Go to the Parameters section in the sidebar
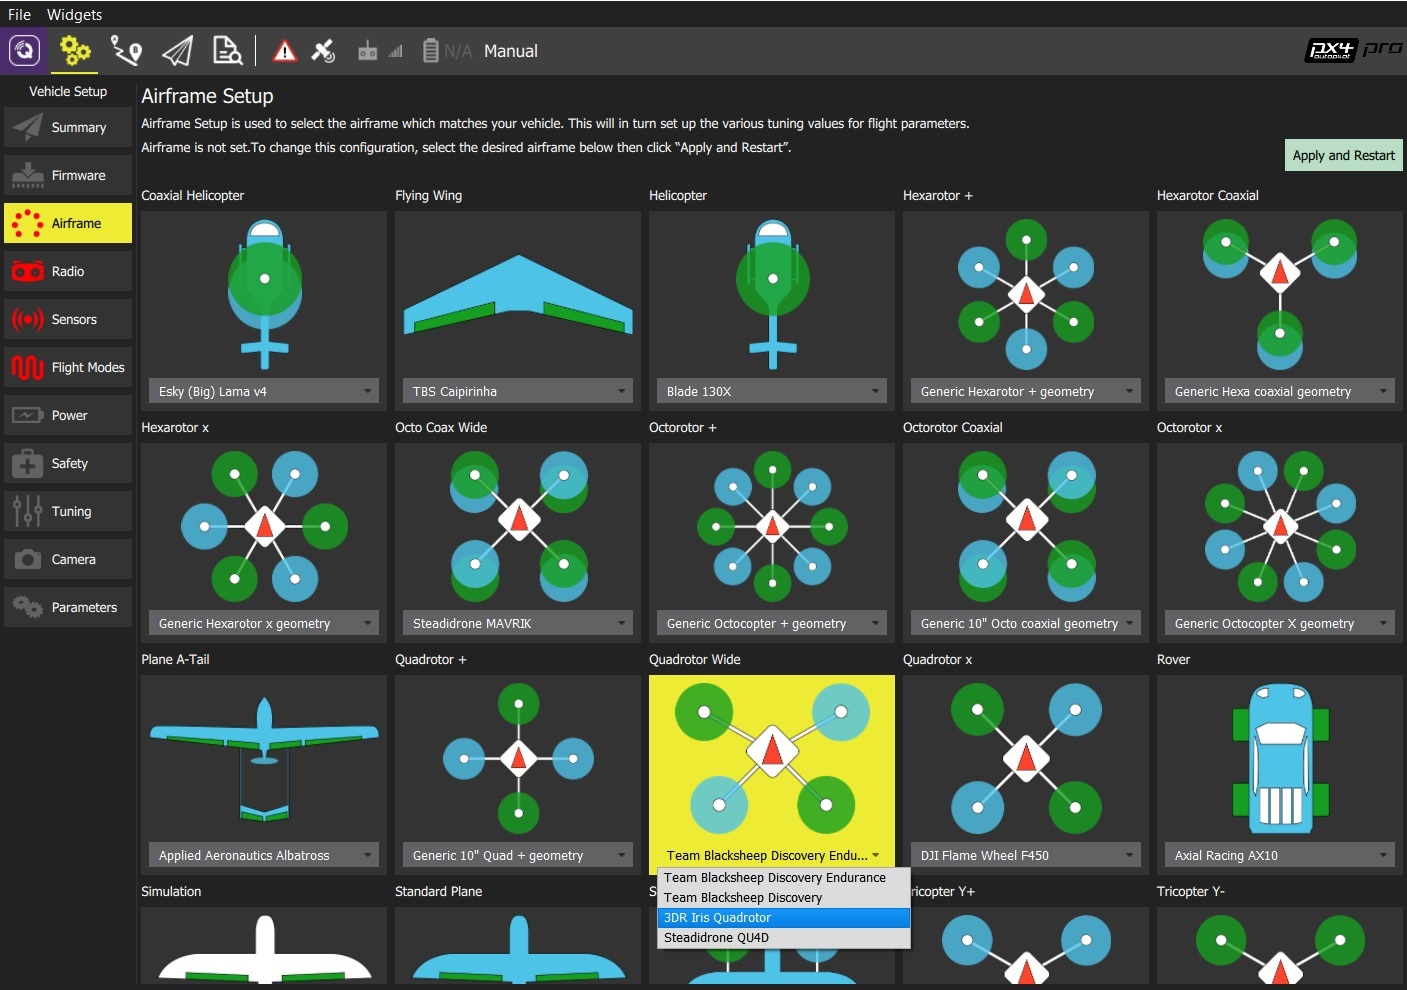The image size is (1407, 990). (67, 607)
